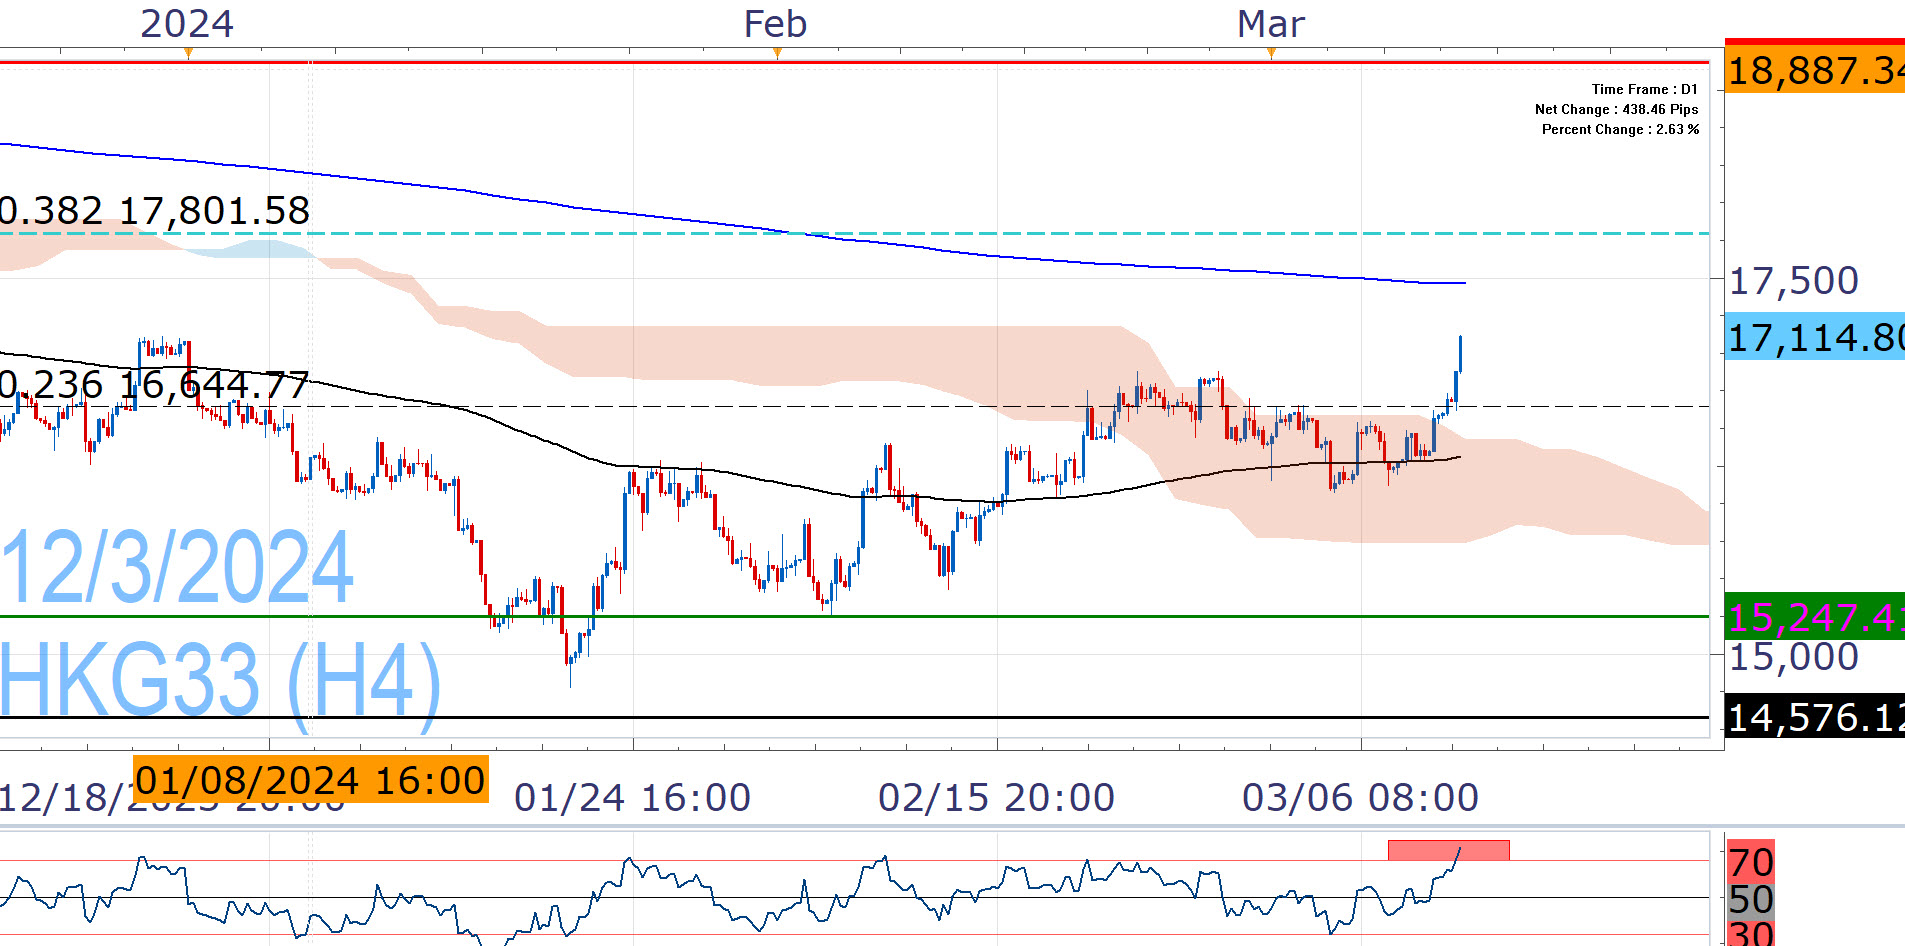This screenshot has width=1905, height=946.
Task: Click the 01/24 16:00 time axis label
Action: (632, 798)
